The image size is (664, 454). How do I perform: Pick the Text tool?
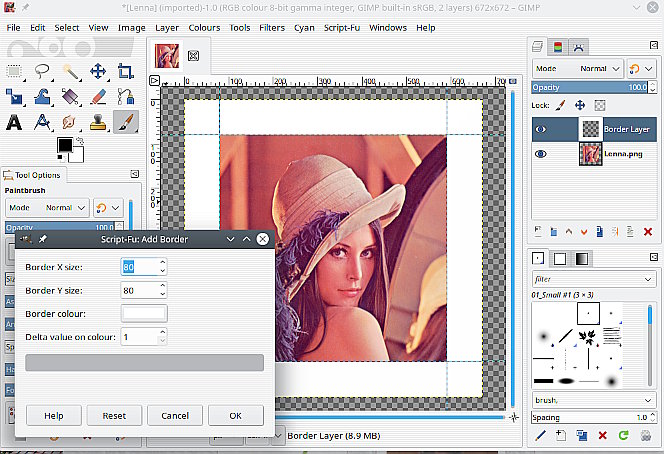coord(15,122)
